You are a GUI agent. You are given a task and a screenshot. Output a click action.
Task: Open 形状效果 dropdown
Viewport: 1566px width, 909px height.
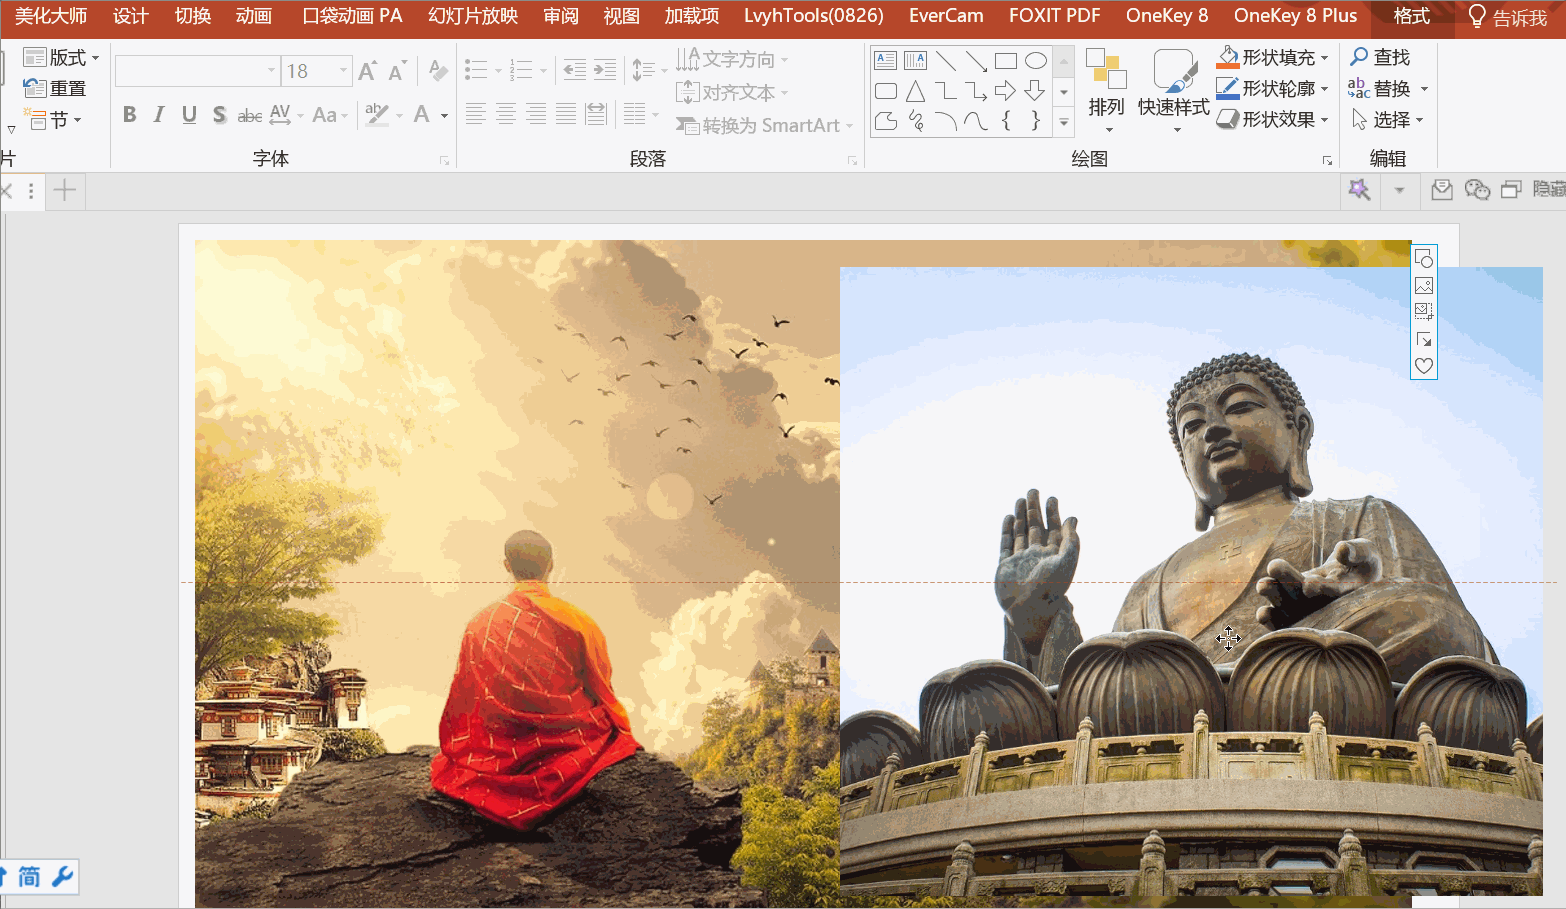1273,119
